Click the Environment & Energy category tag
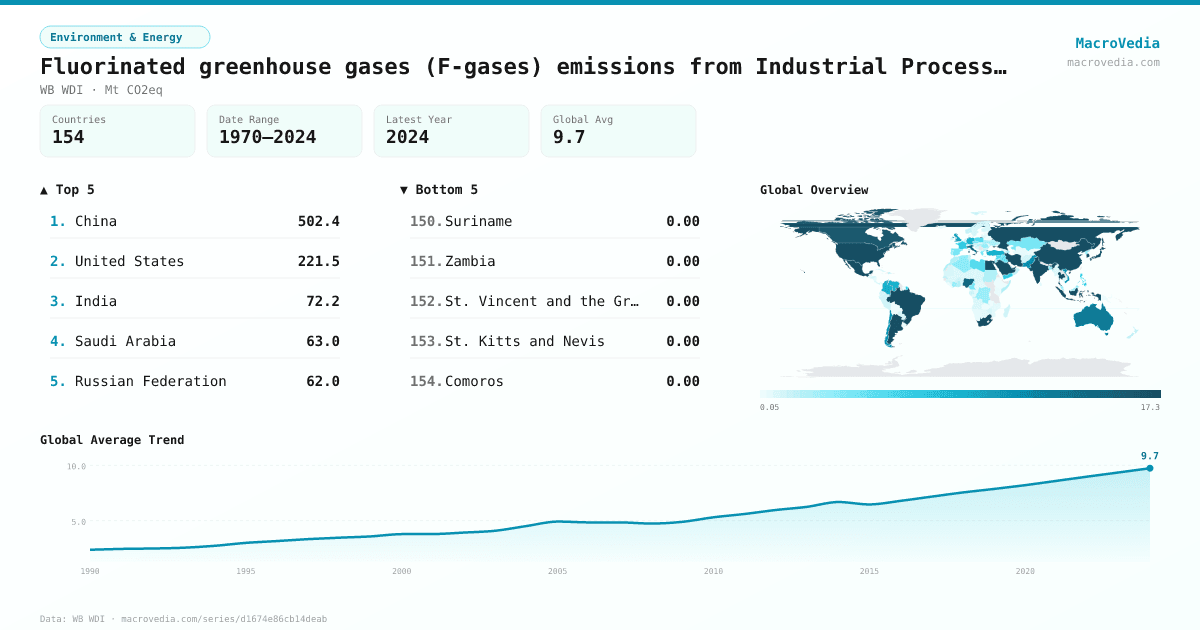Image resolution: width=1200 pixels, height=630 pixels. [x=124, y=37]
